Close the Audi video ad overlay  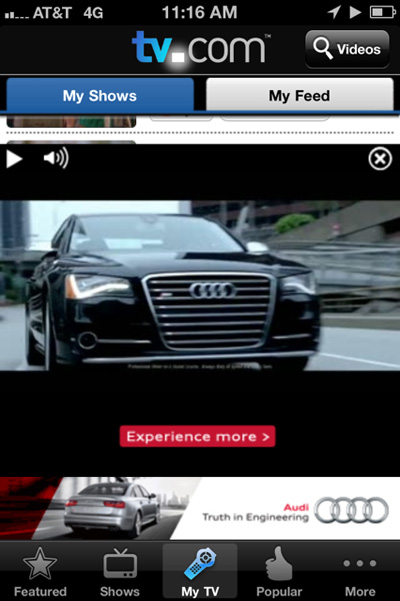(x=380, y=159)
